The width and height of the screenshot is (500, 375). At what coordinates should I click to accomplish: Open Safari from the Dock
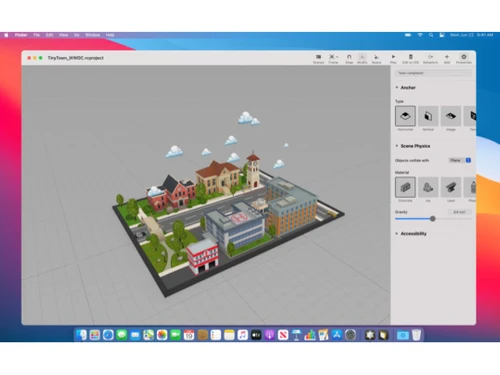[x=108, y=335]
